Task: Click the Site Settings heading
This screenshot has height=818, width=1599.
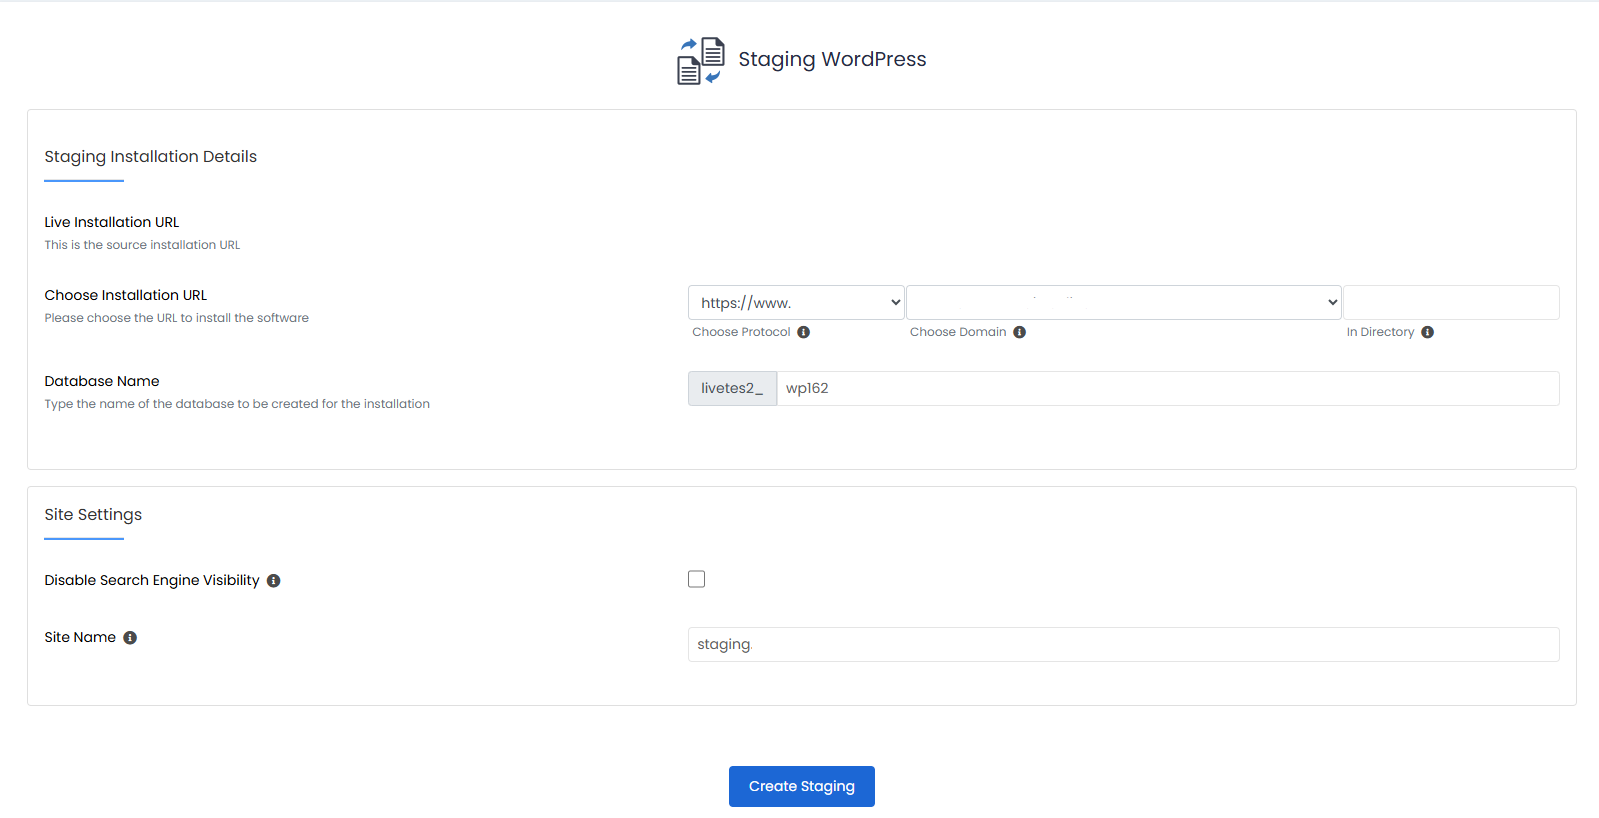Action: [x=93, y=515]
